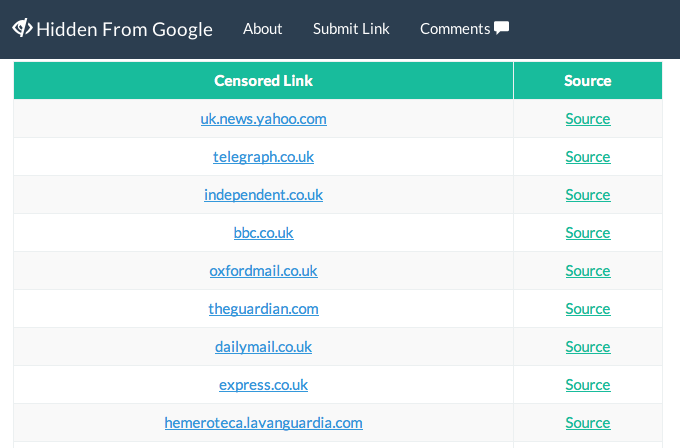Follow the oxfordmail.co.uk censored link
Viewport: 680px width, 448px height.
(x=263, y=271)
